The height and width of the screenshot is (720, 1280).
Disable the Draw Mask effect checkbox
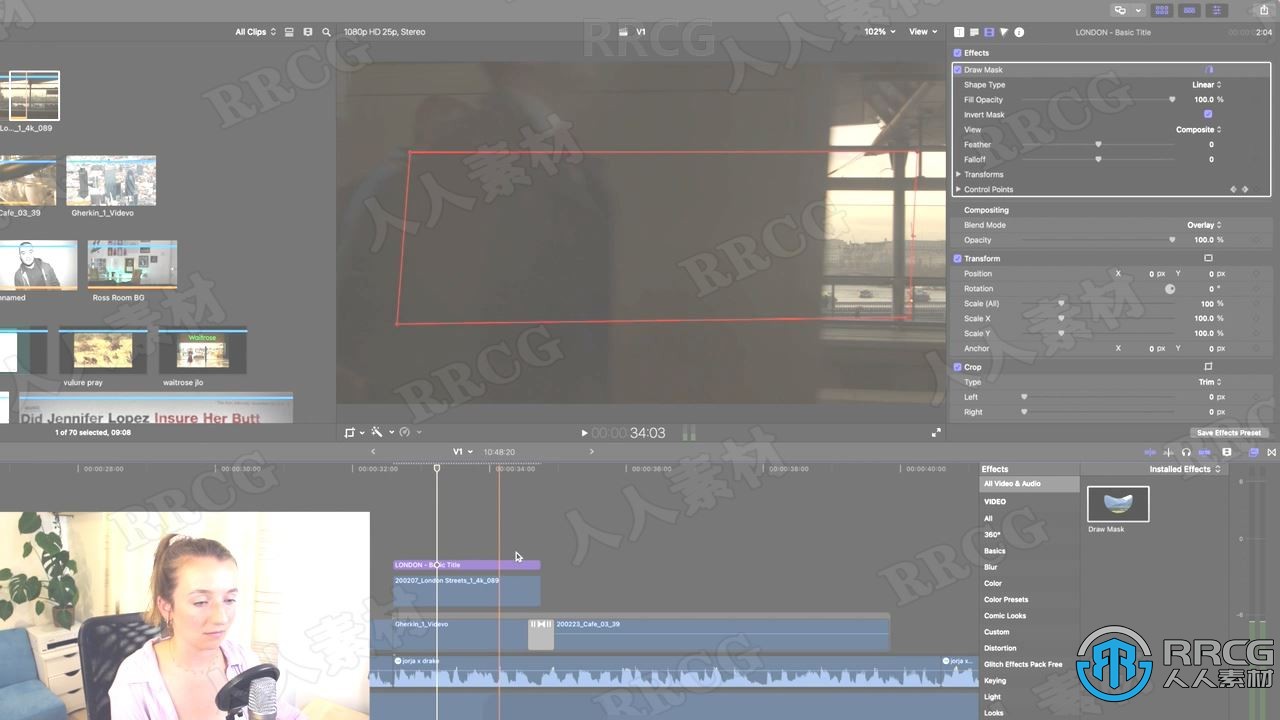[x=958, y=70]
